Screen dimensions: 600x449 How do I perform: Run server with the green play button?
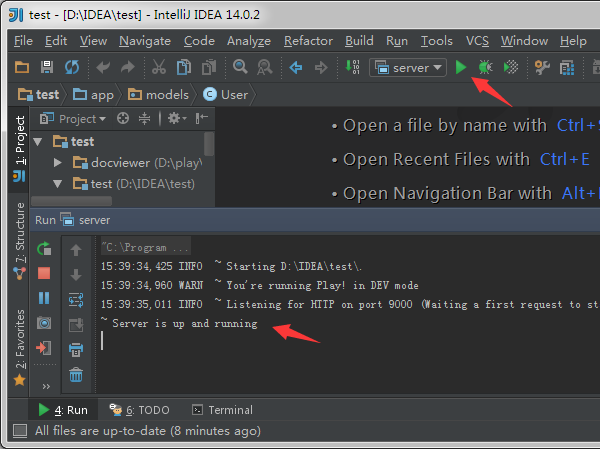click(461, 67)
